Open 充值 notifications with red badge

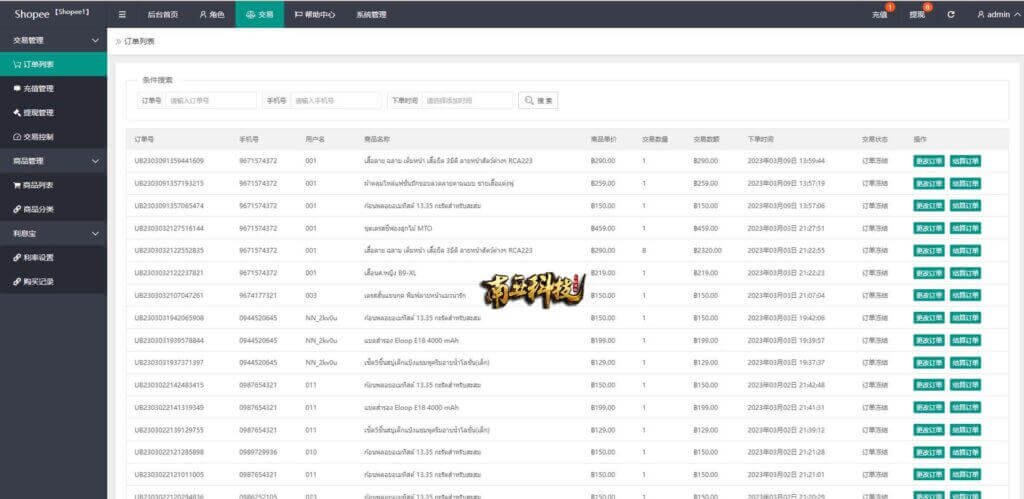[879, 15]
